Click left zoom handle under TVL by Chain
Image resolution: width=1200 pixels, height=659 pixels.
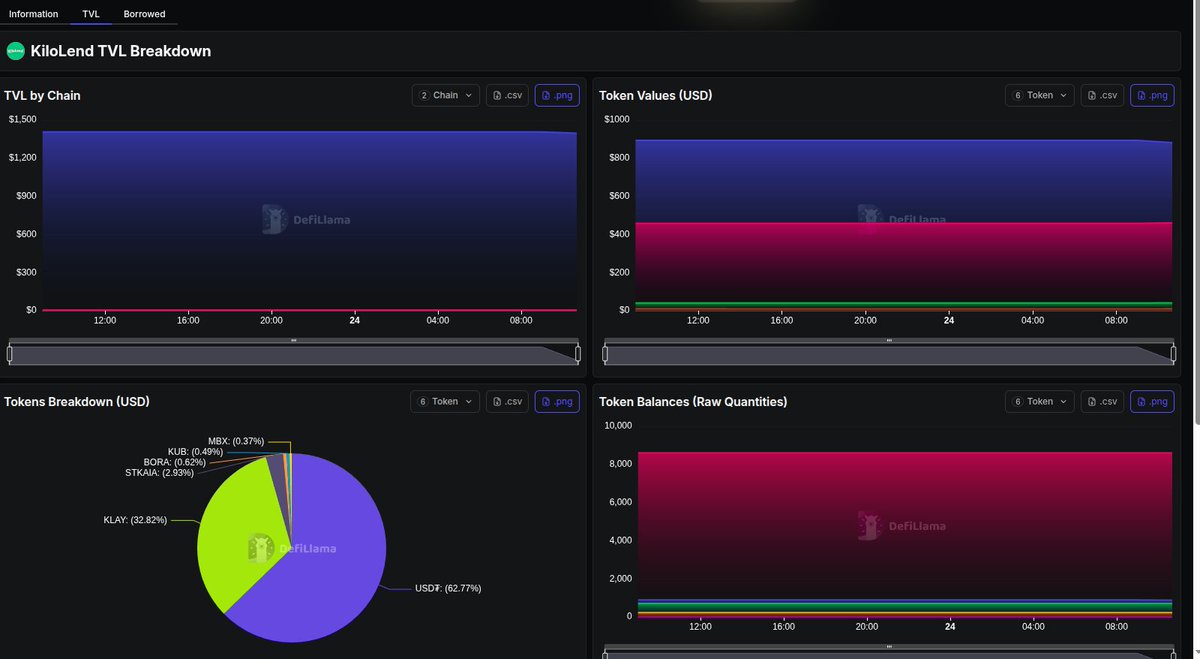coord(9,354)
